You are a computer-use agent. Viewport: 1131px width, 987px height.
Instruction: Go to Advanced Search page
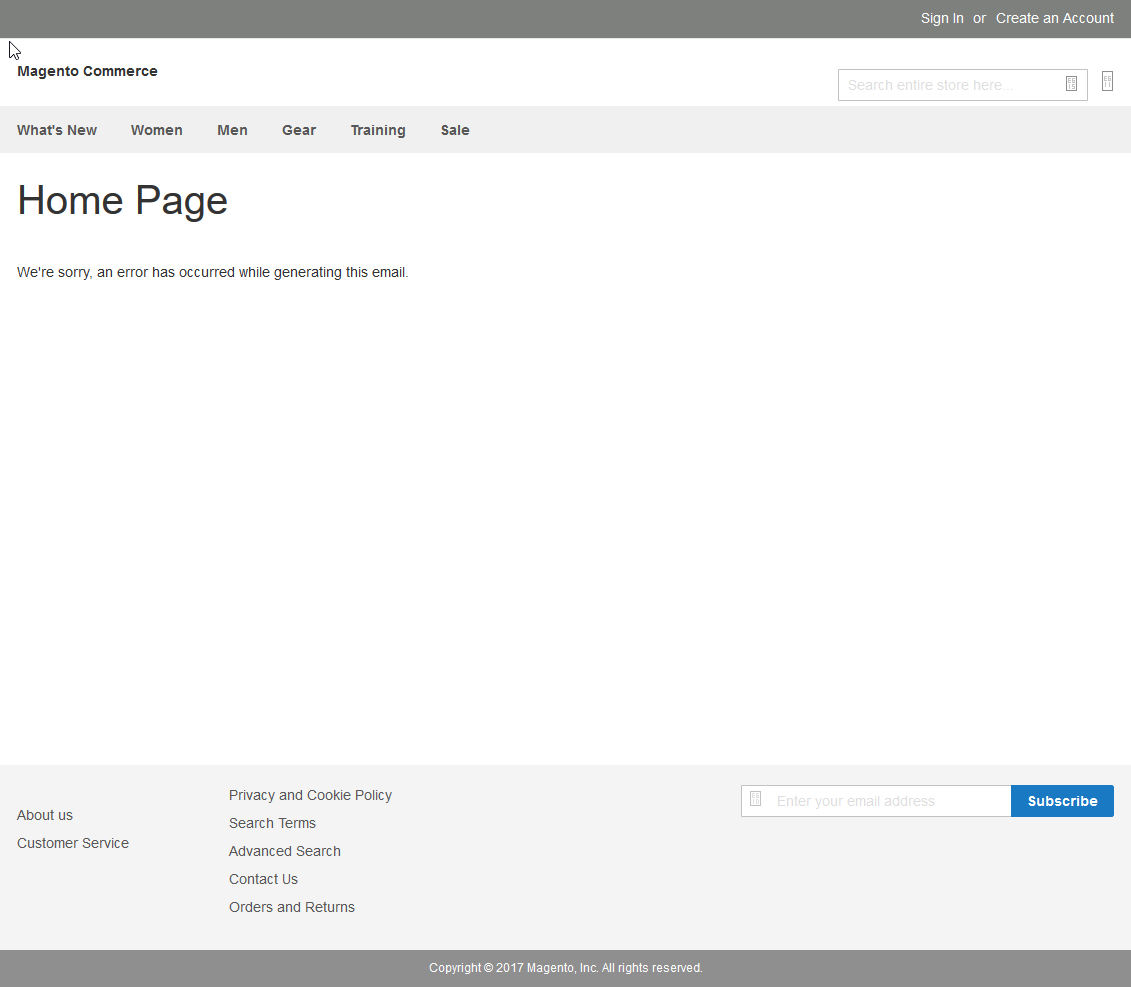click(285, 851)
